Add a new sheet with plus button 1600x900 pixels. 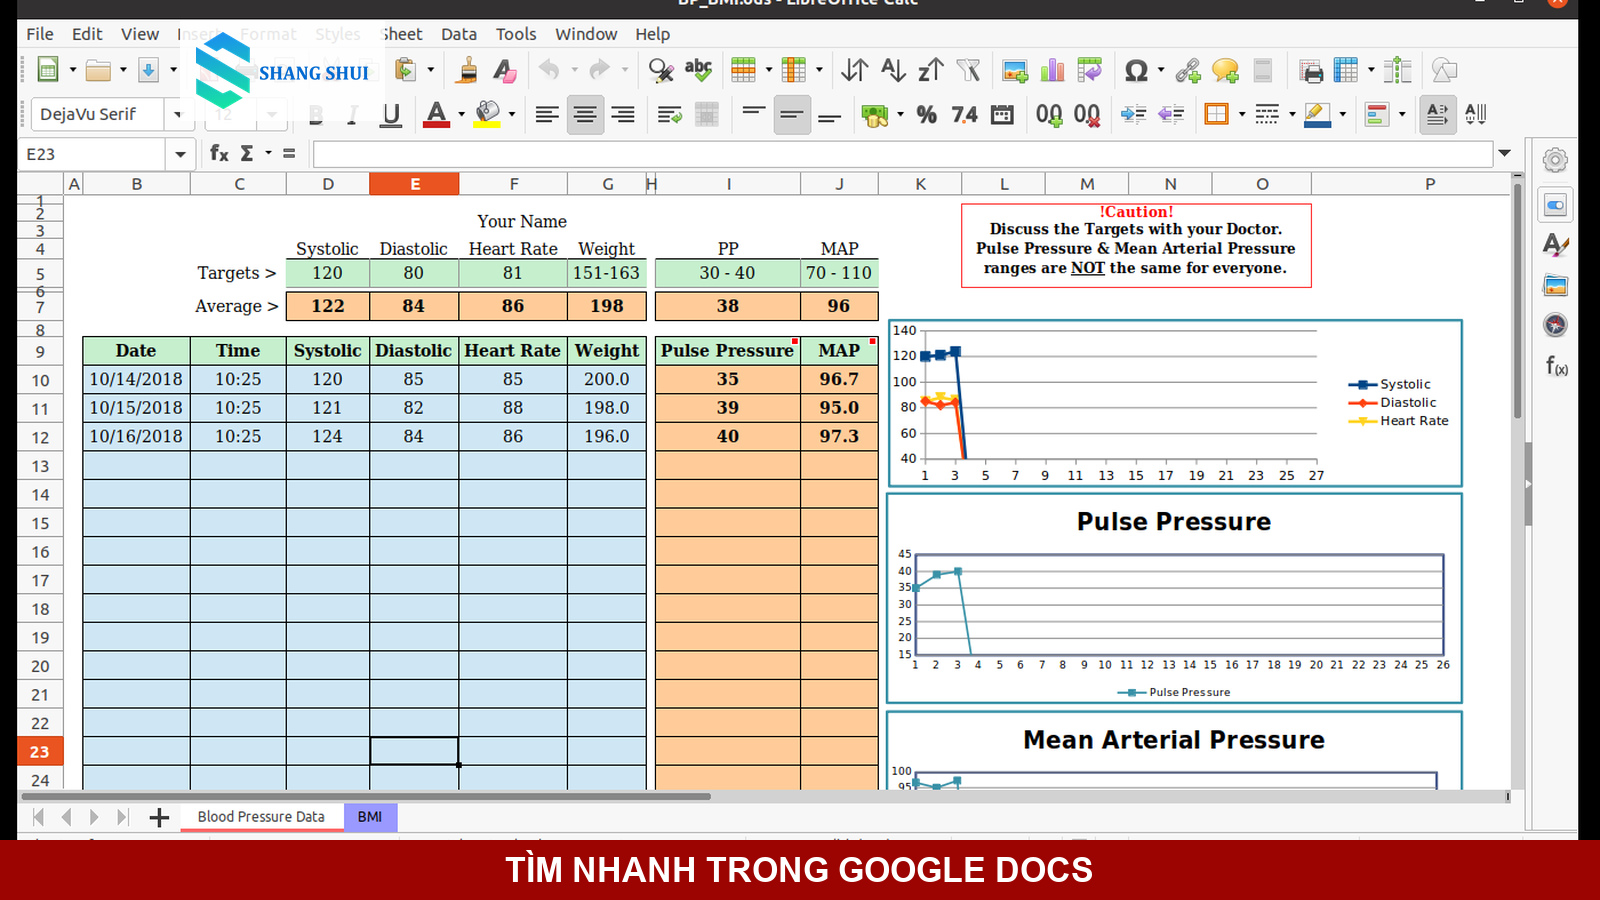[159, 817]
